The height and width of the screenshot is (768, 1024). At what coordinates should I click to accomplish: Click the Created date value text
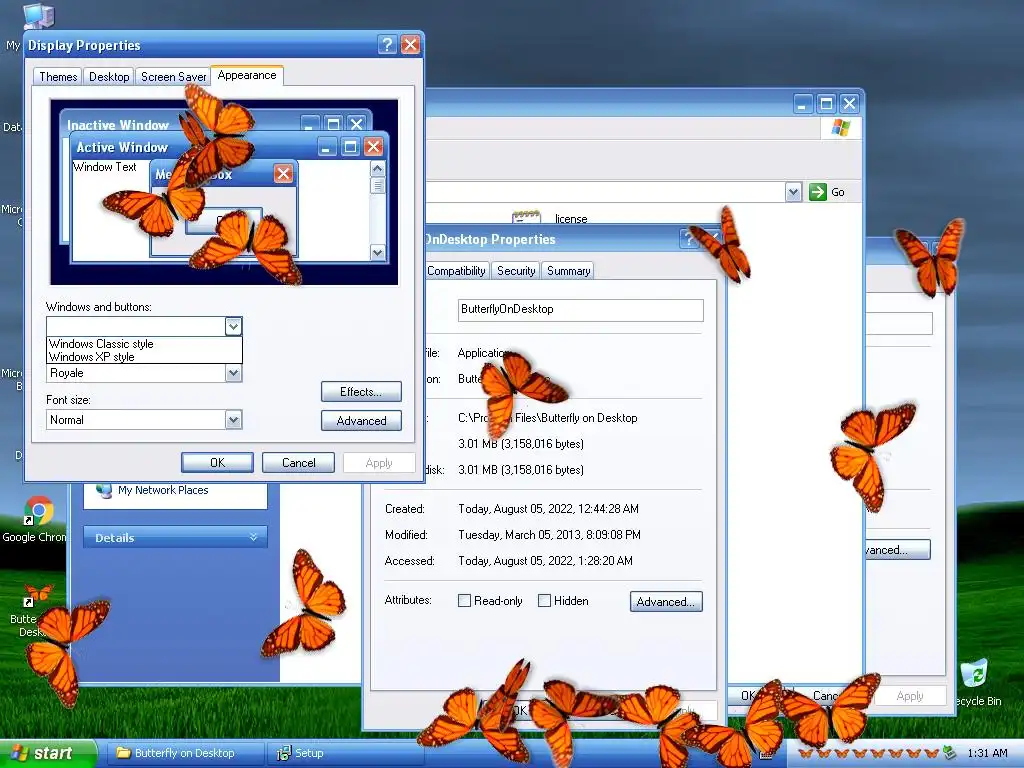pyautogui.click(x=549, y=509)
